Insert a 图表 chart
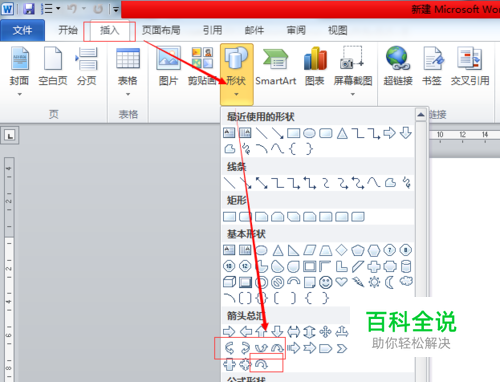500x382 pixels. pyautogui.click(x=315, y=66)
